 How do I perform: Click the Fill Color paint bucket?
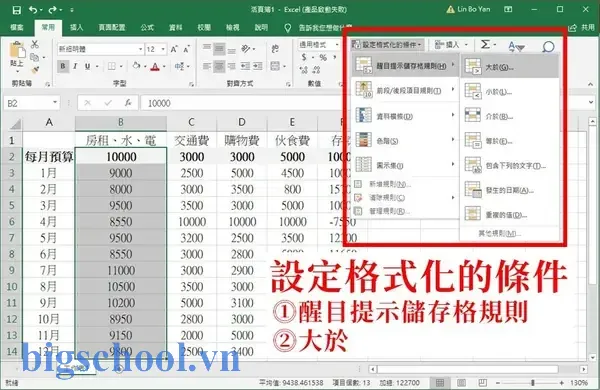pos(136,66)
